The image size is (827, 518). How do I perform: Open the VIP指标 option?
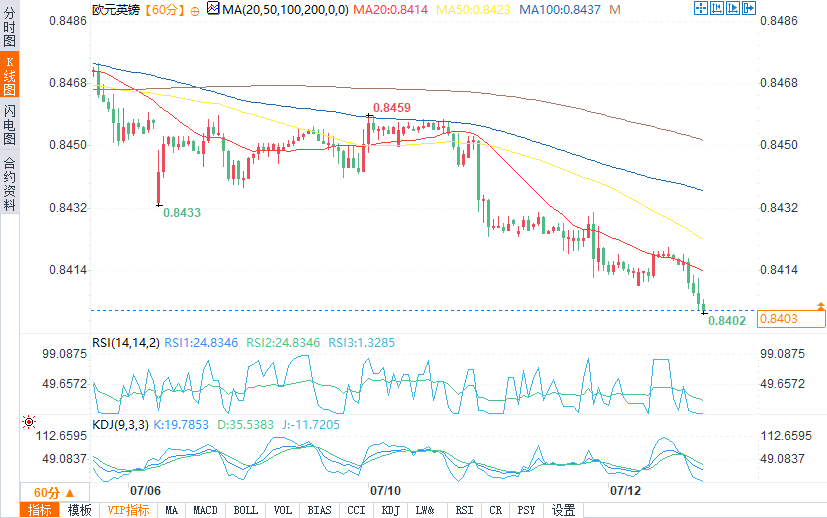coord(128,511)
